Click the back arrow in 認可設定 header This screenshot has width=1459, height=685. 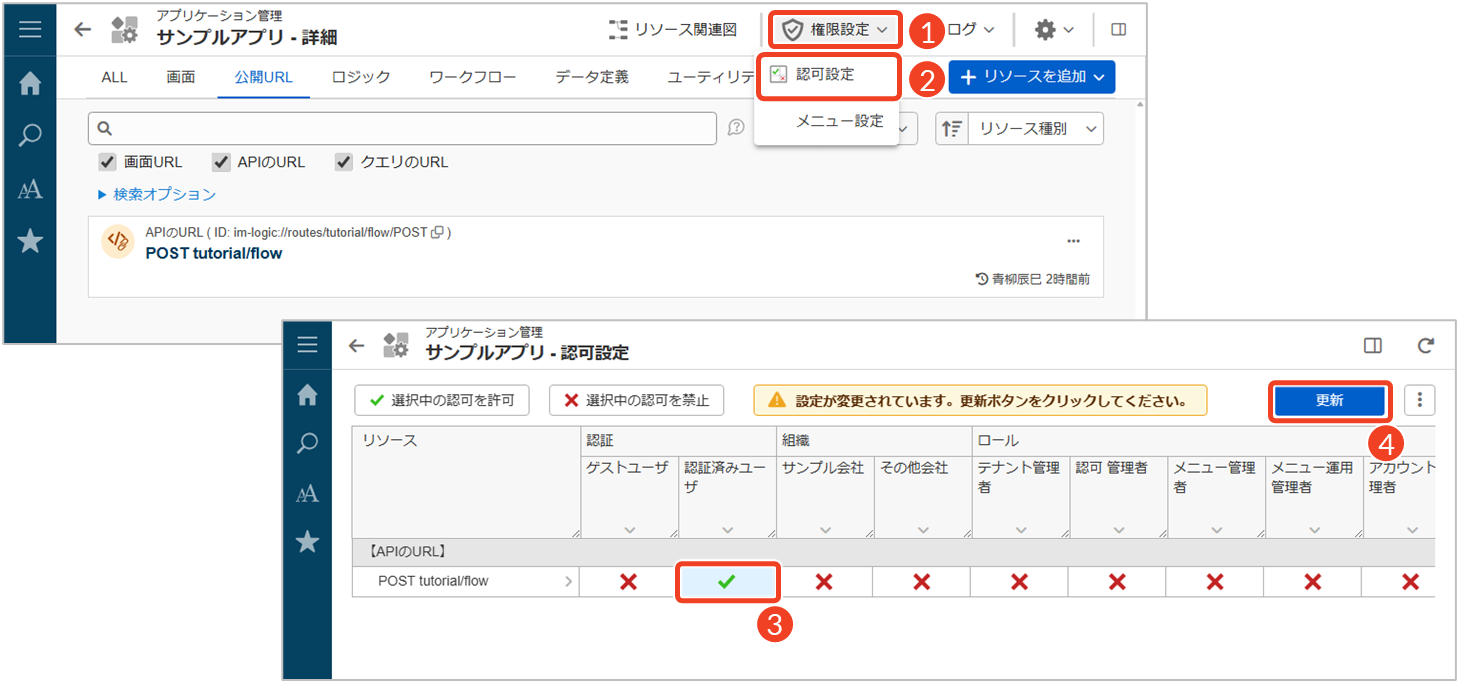[x=356, y=346]
